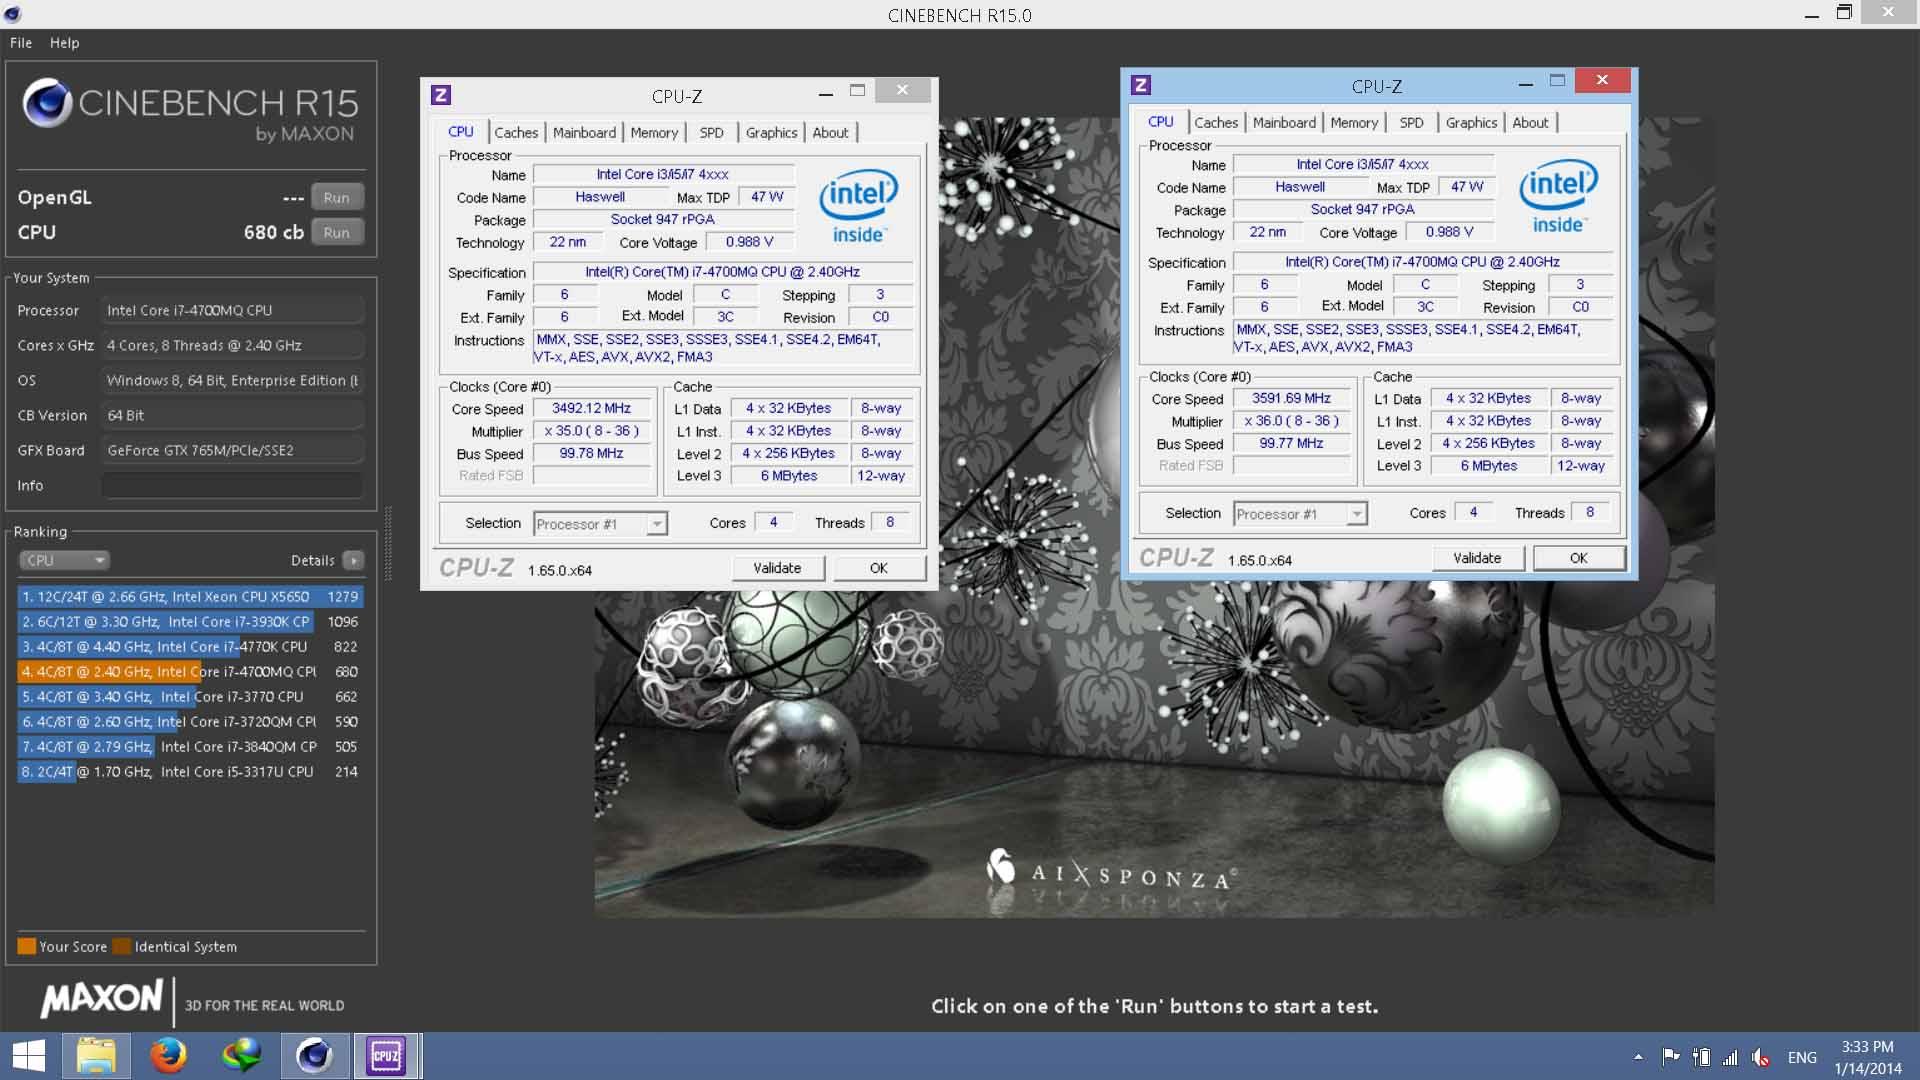The image size is (1920, 1080).
Task: Open SPD tab in right CPU-Z
Action: coord(1411,122)
